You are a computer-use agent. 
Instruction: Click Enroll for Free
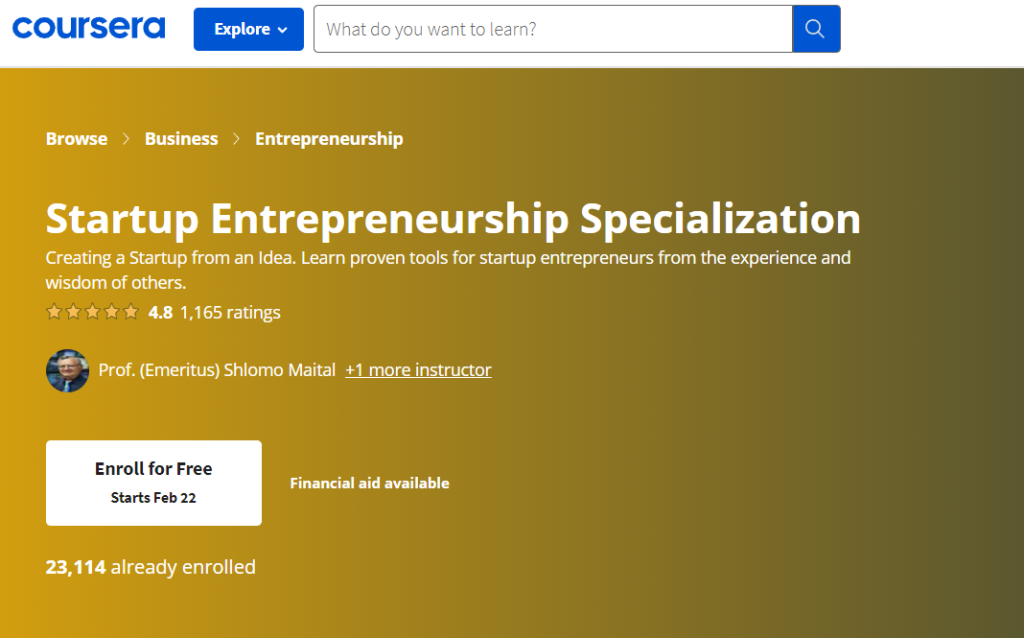(153, 482)
